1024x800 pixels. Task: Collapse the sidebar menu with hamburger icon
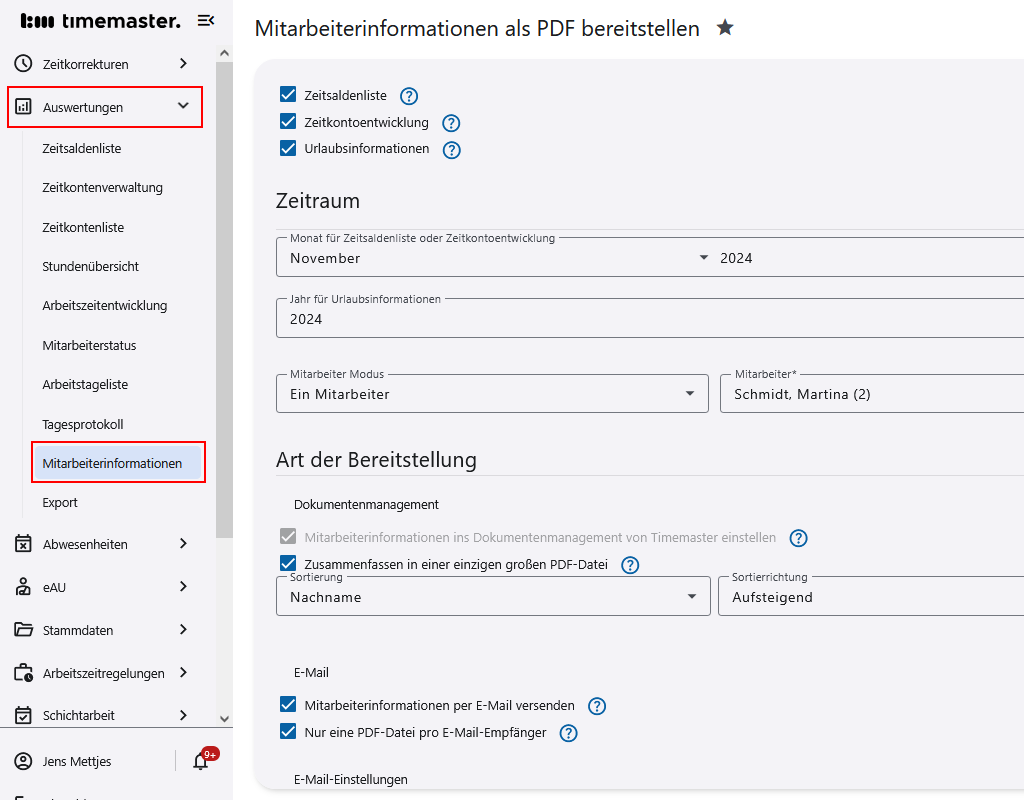pos(206,21)
